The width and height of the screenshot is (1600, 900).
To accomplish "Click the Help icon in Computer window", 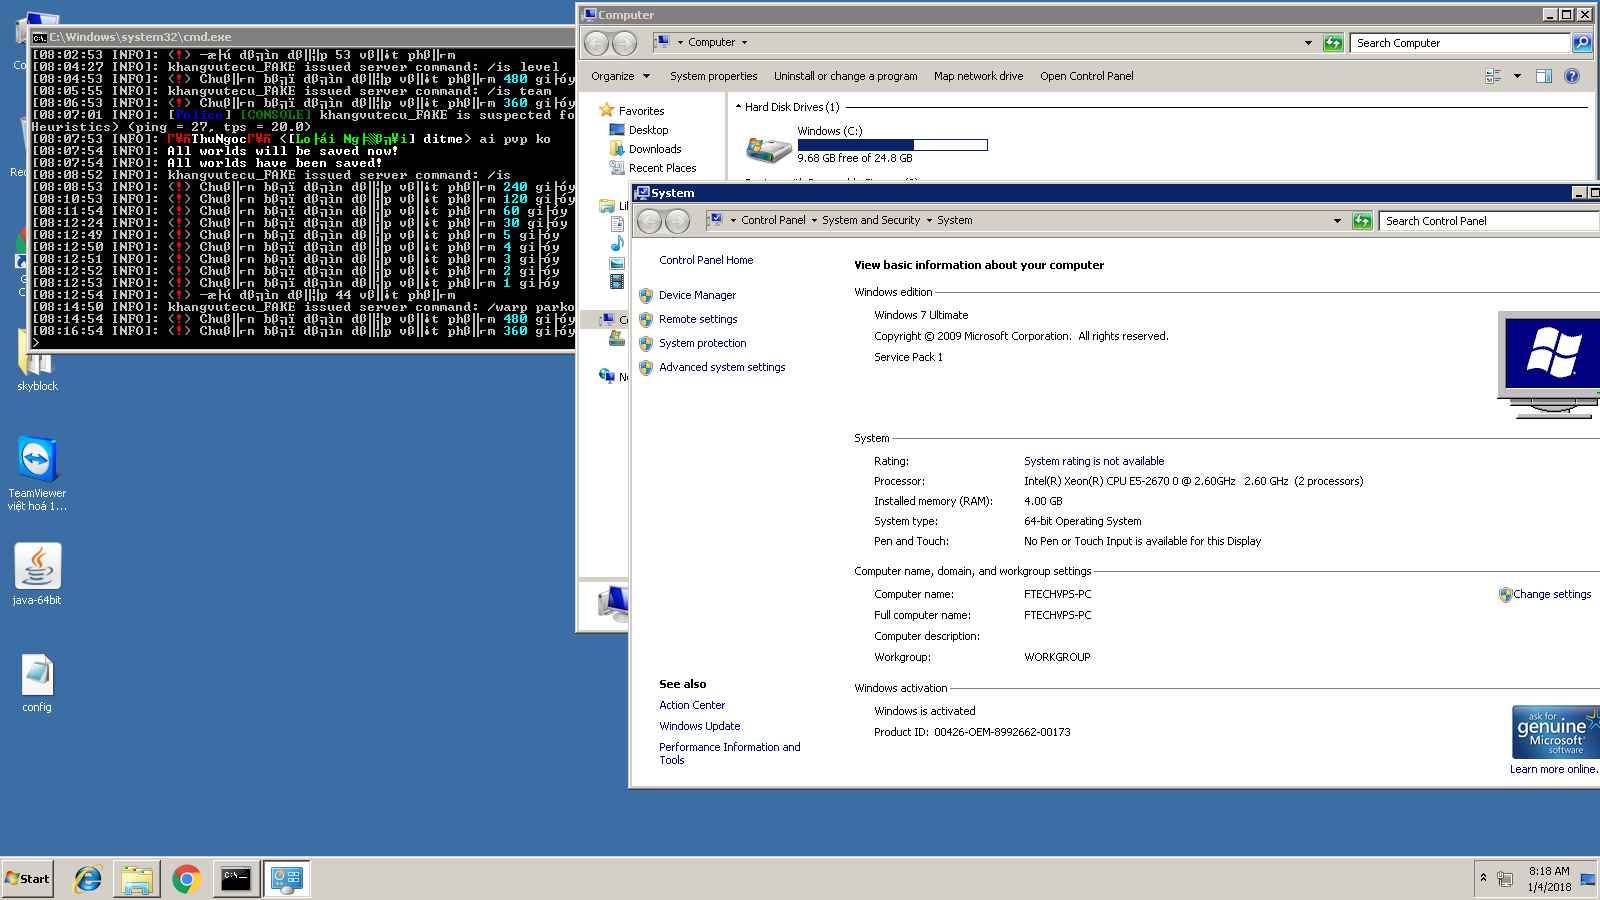I will [1571, 76].
